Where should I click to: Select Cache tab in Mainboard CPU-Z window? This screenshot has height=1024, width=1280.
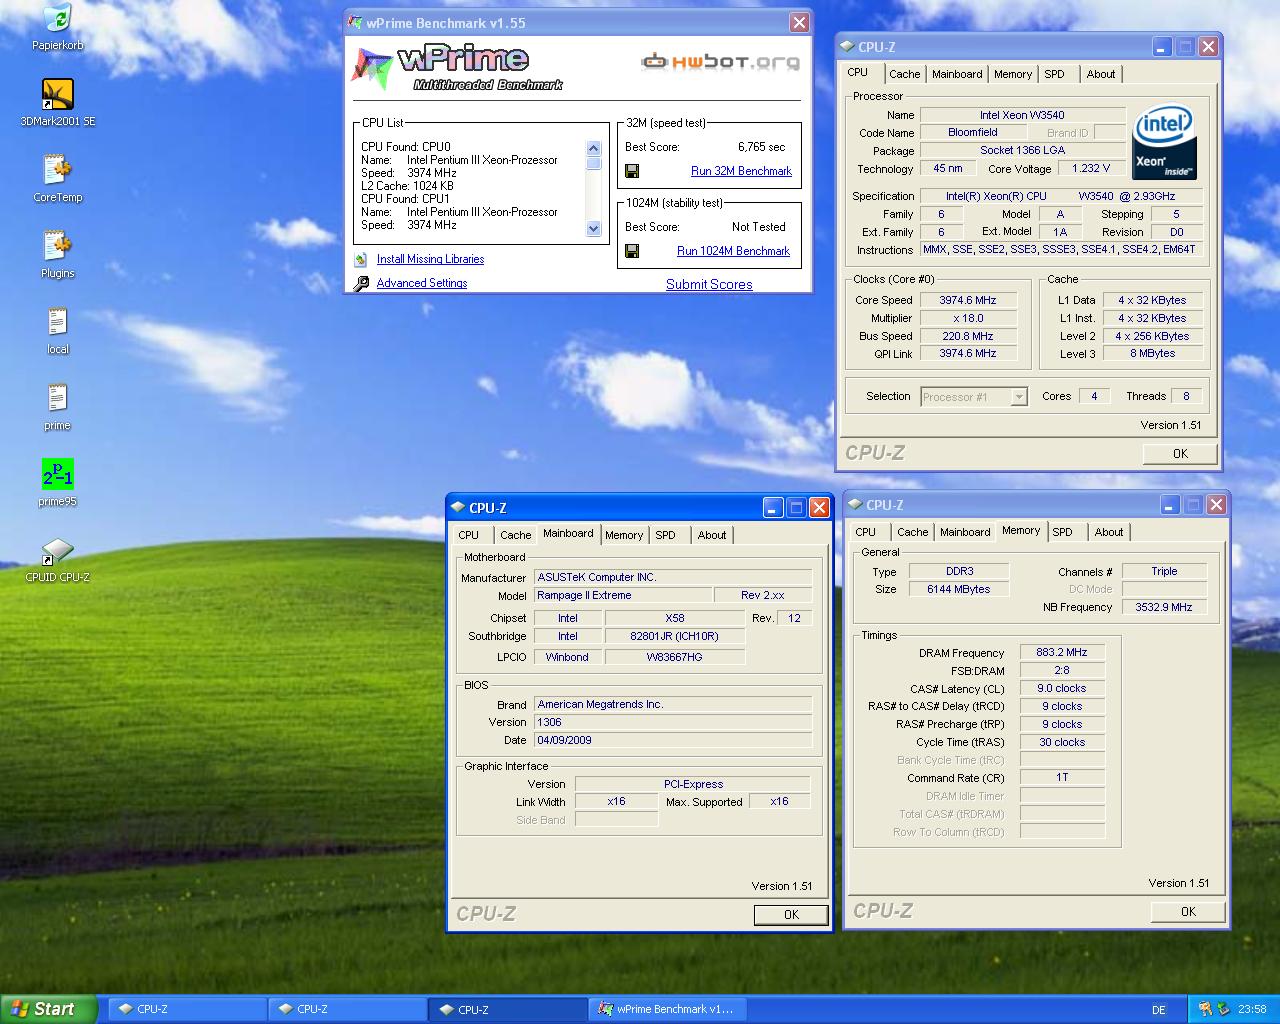[516, 535]
